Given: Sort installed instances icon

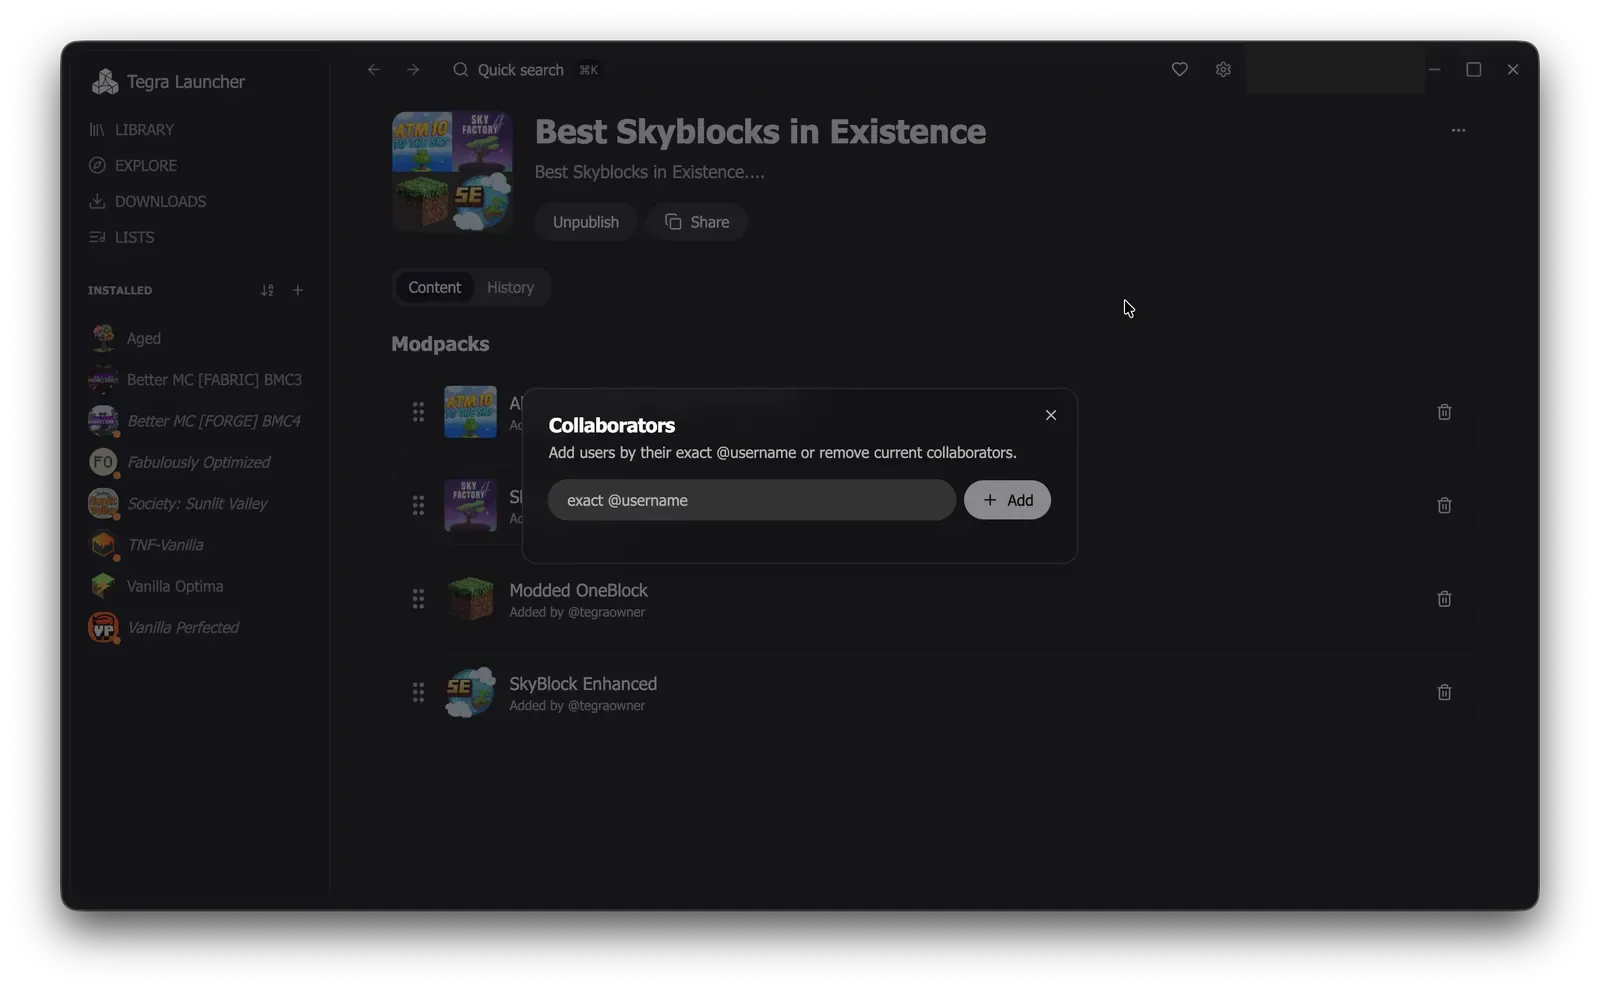Looking at the screenshot, I should tap(267, 291).
